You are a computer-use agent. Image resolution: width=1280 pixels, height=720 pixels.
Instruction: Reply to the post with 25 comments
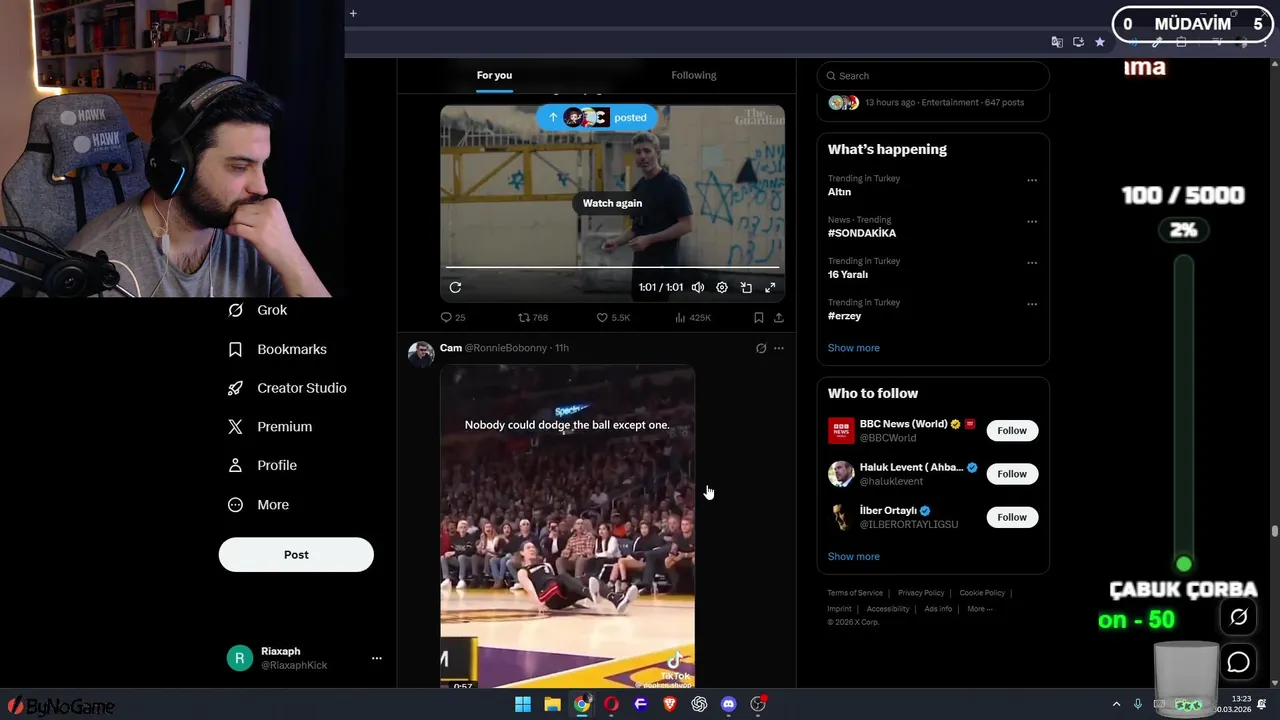453,317
